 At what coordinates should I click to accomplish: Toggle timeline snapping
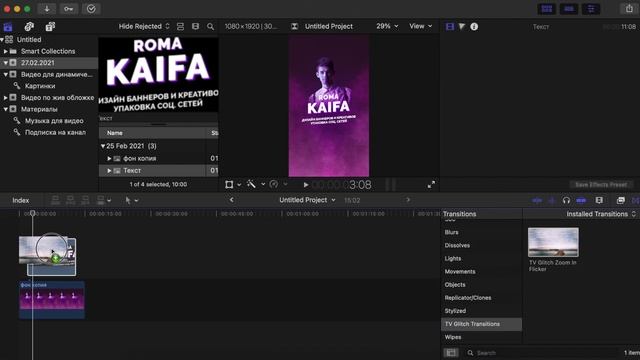click(x=581, y=200)
